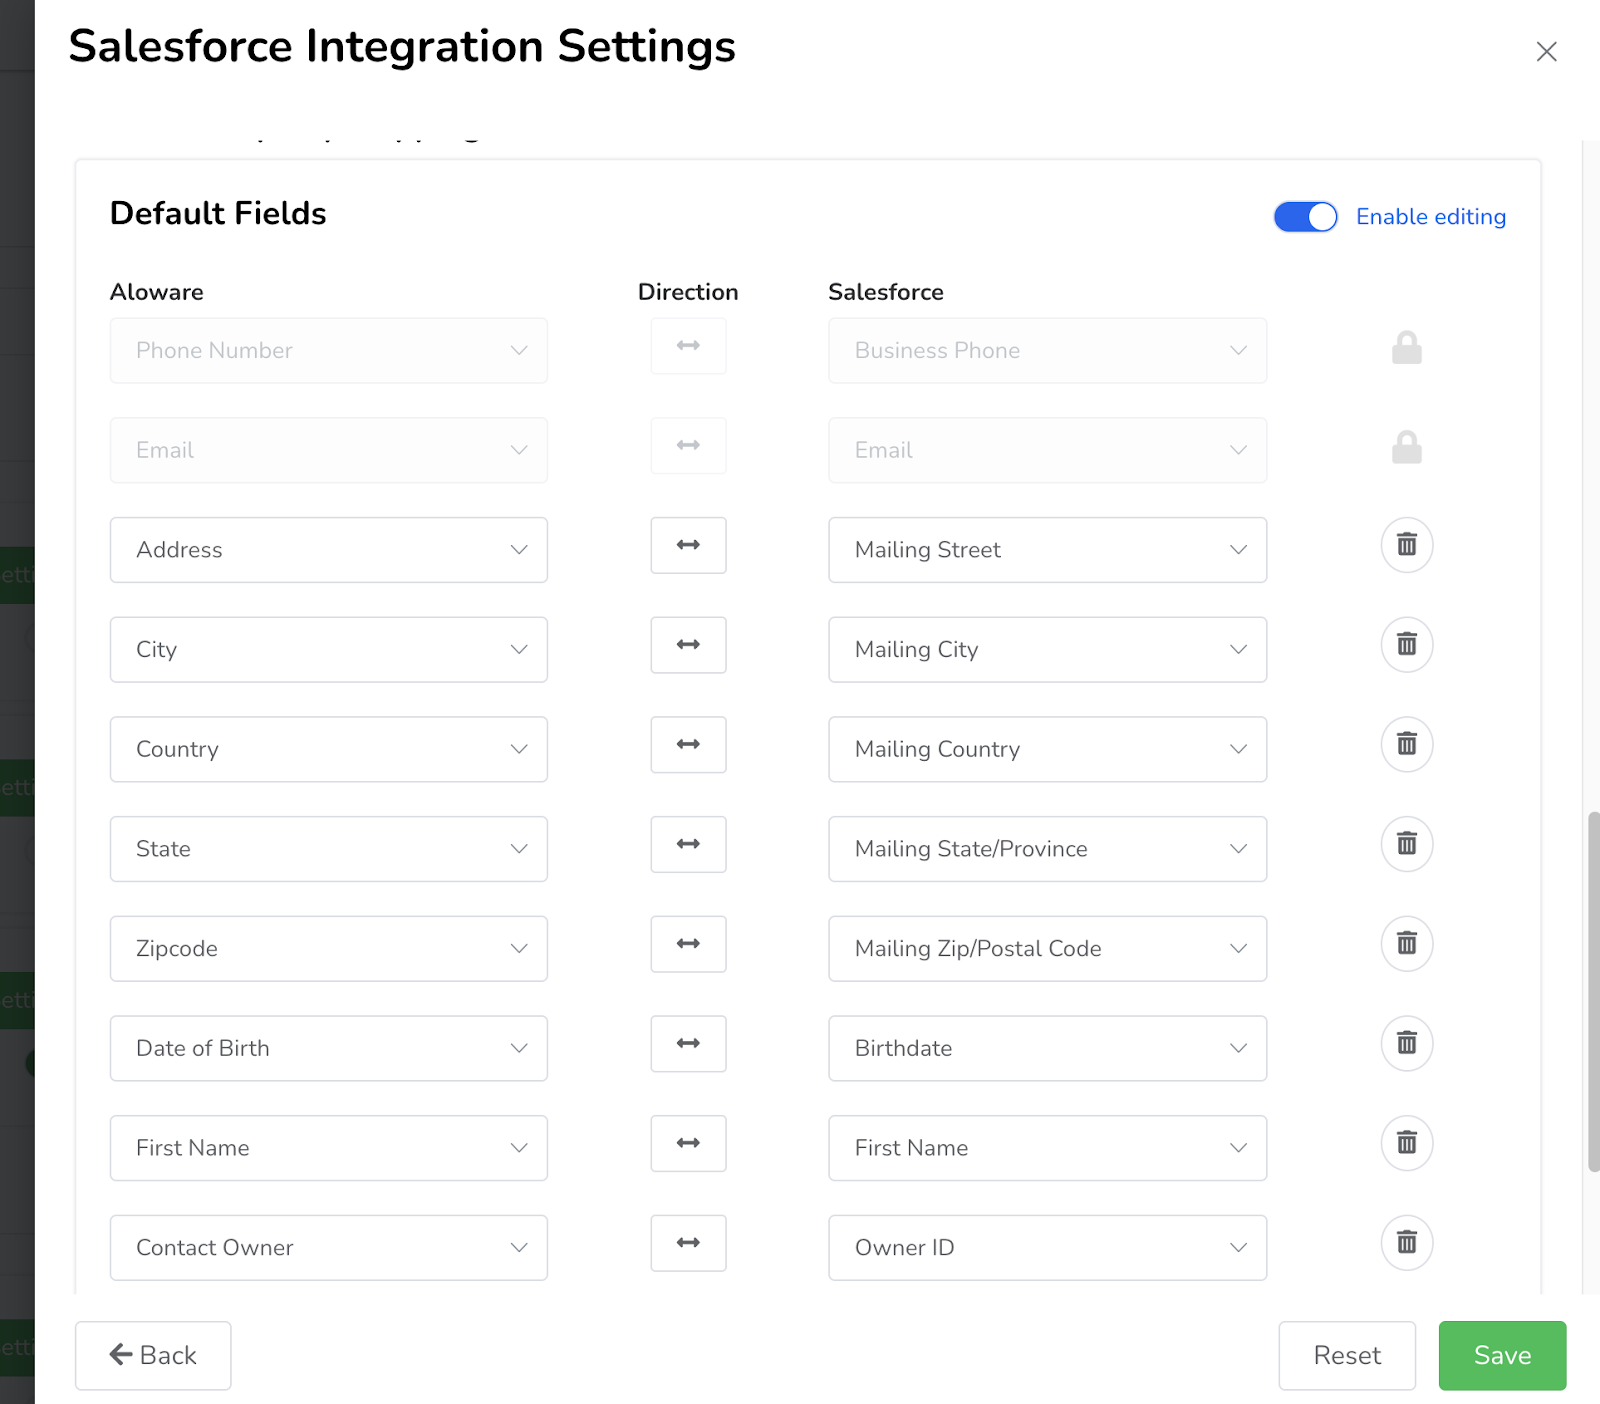
Task: Open the Salesforce Owner ID dropdown
Action: click(1047, 1248)
